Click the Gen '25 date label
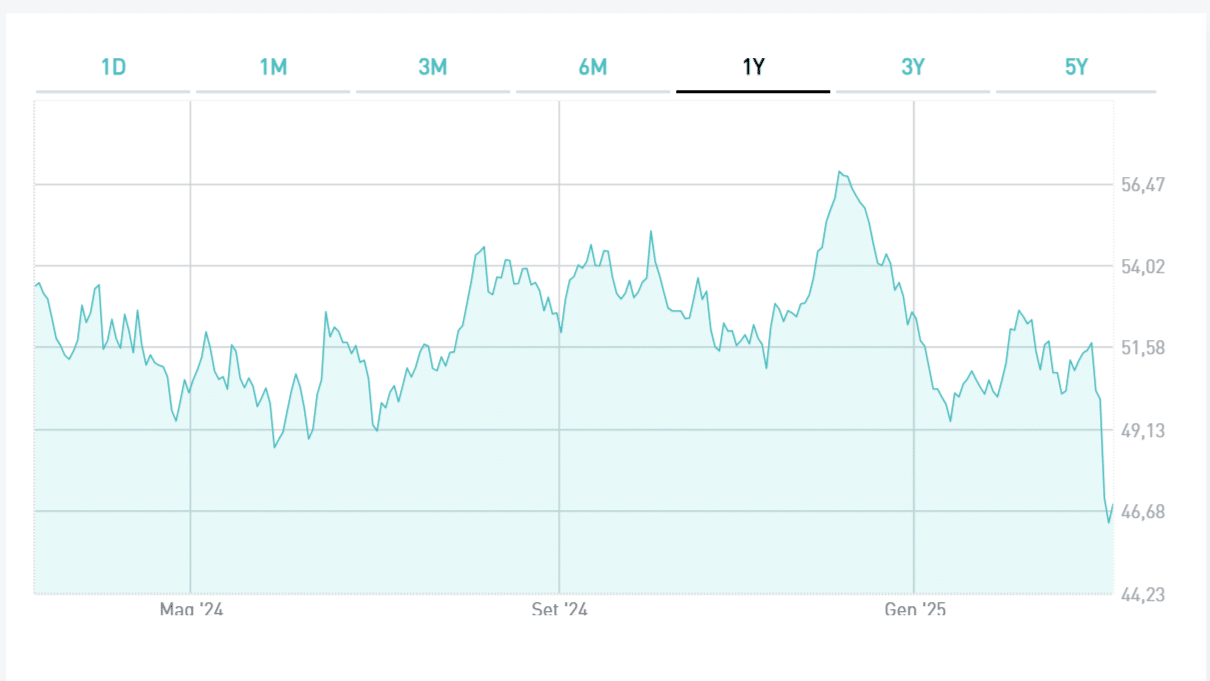1210x681 pixels. (914, 608)
